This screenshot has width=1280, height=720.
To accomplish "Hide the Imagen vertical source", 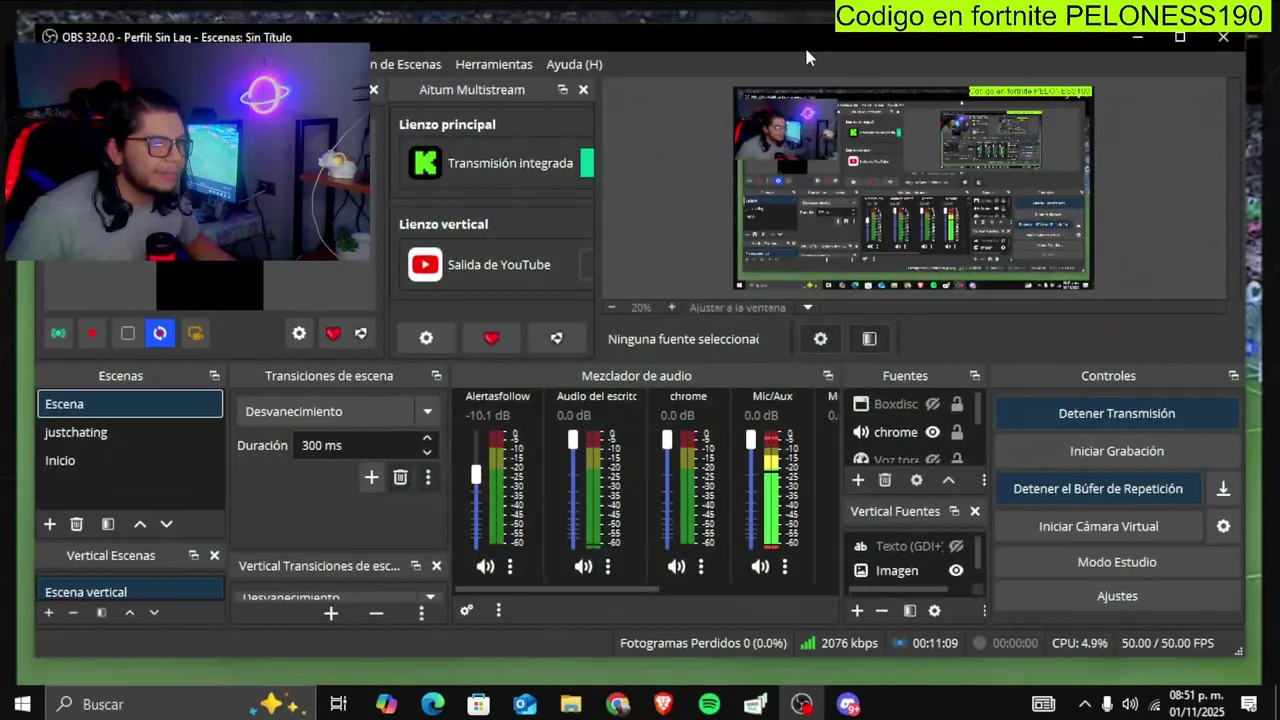I will pos(956,570).
